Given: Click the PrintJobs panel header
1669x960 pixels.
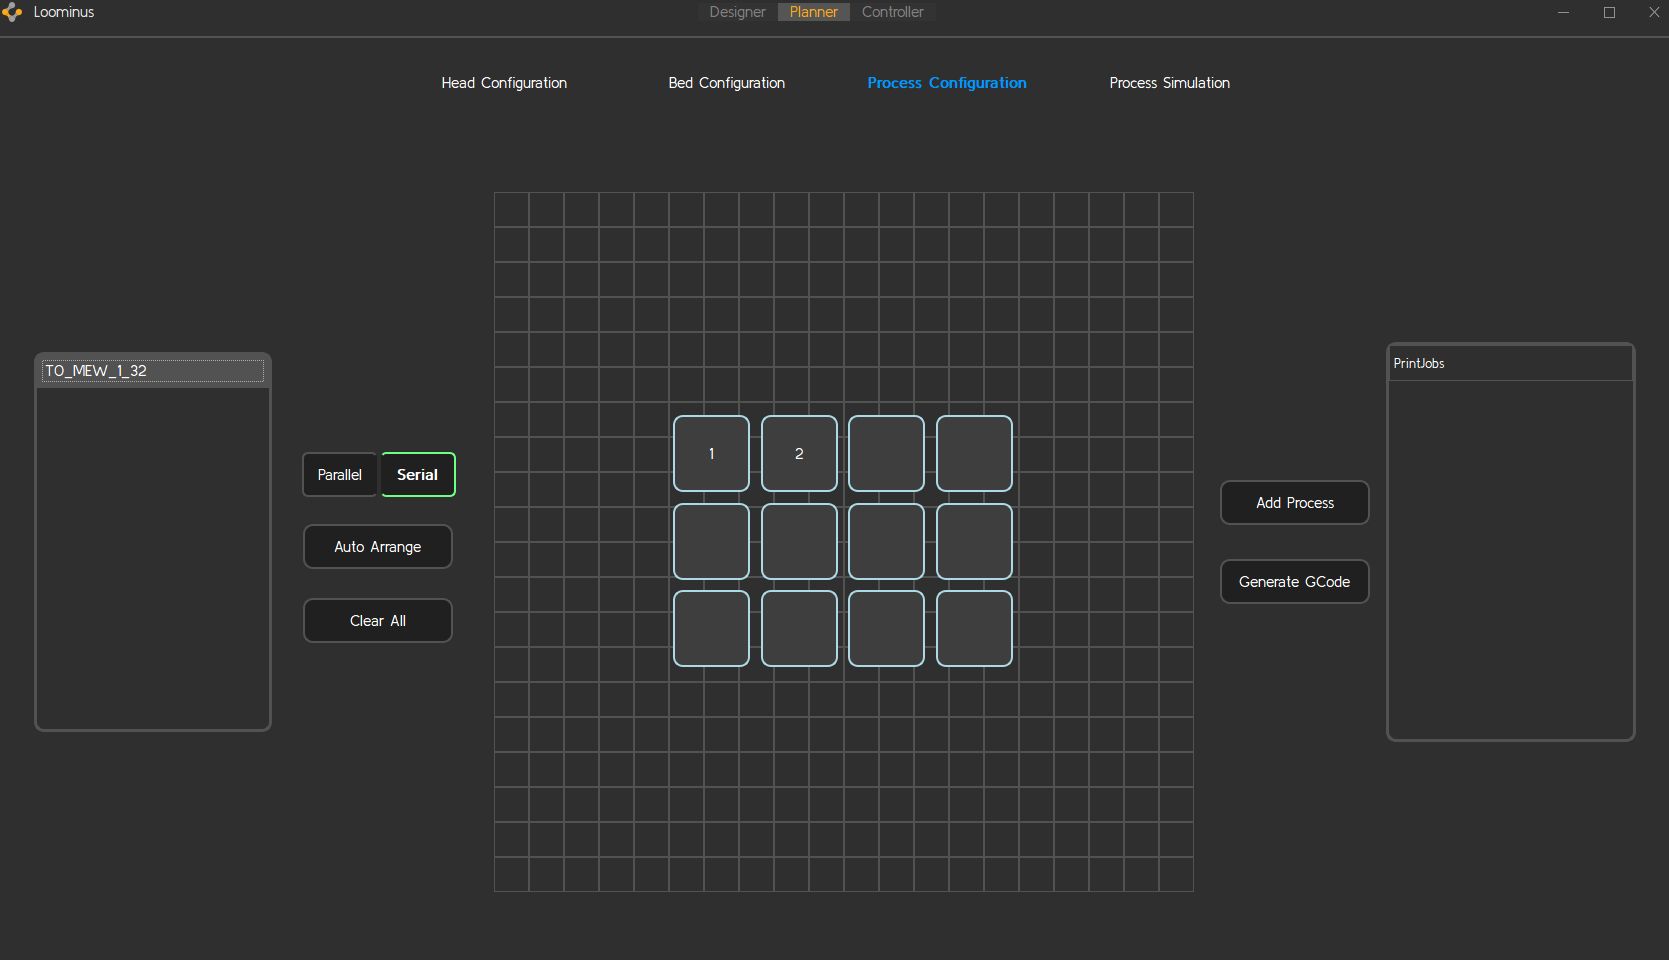Looking at the screenshot, I should 1510,364.
